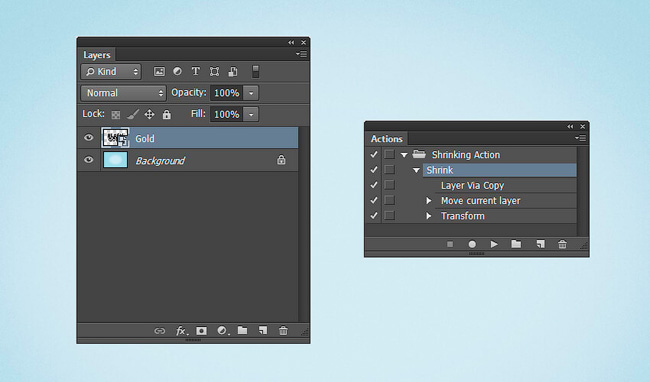Create a new group in Layers

point(243,330)
